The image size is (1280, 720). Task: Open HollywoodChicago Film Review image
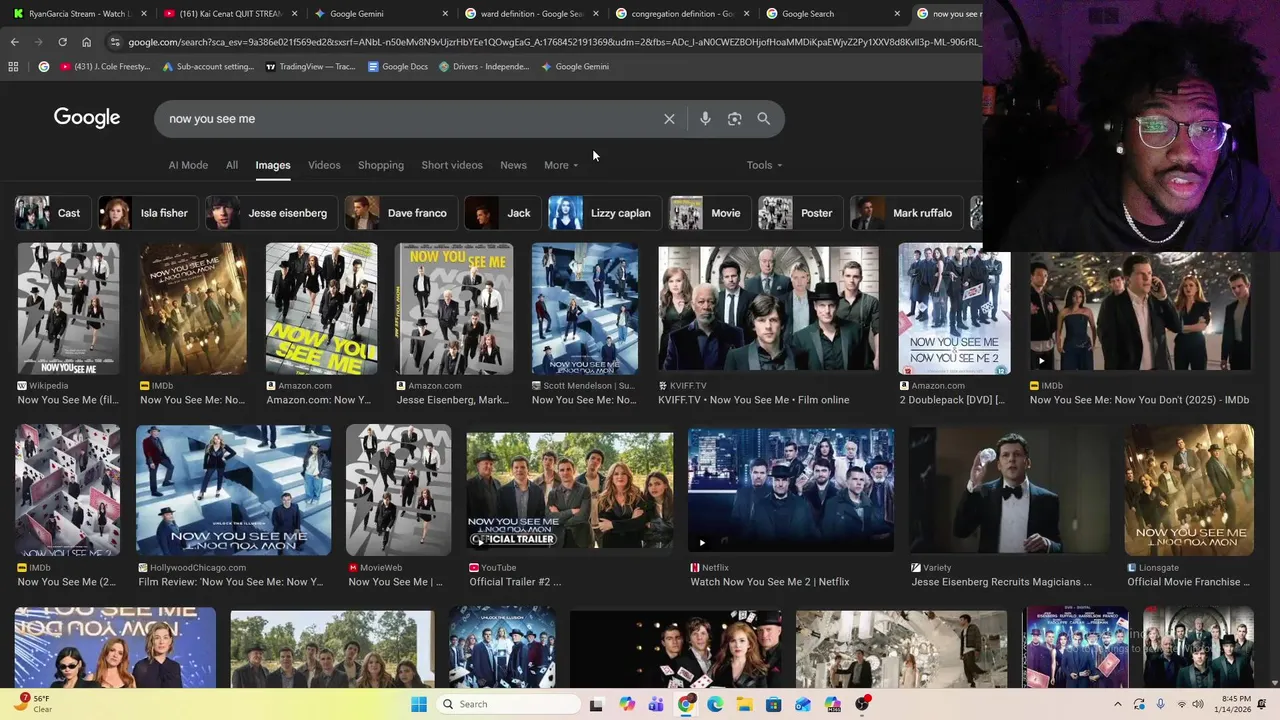coord(234,490)
